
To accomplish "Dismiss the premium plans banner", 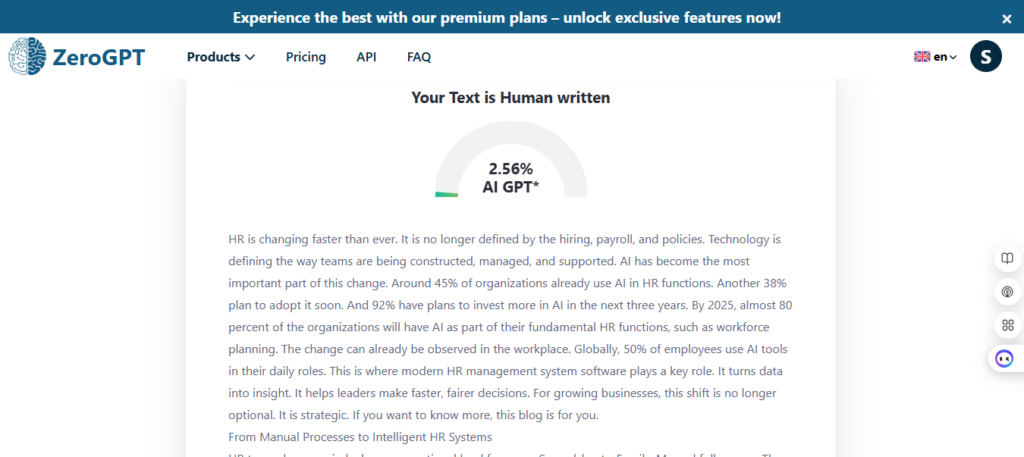I will [1006, 18].
